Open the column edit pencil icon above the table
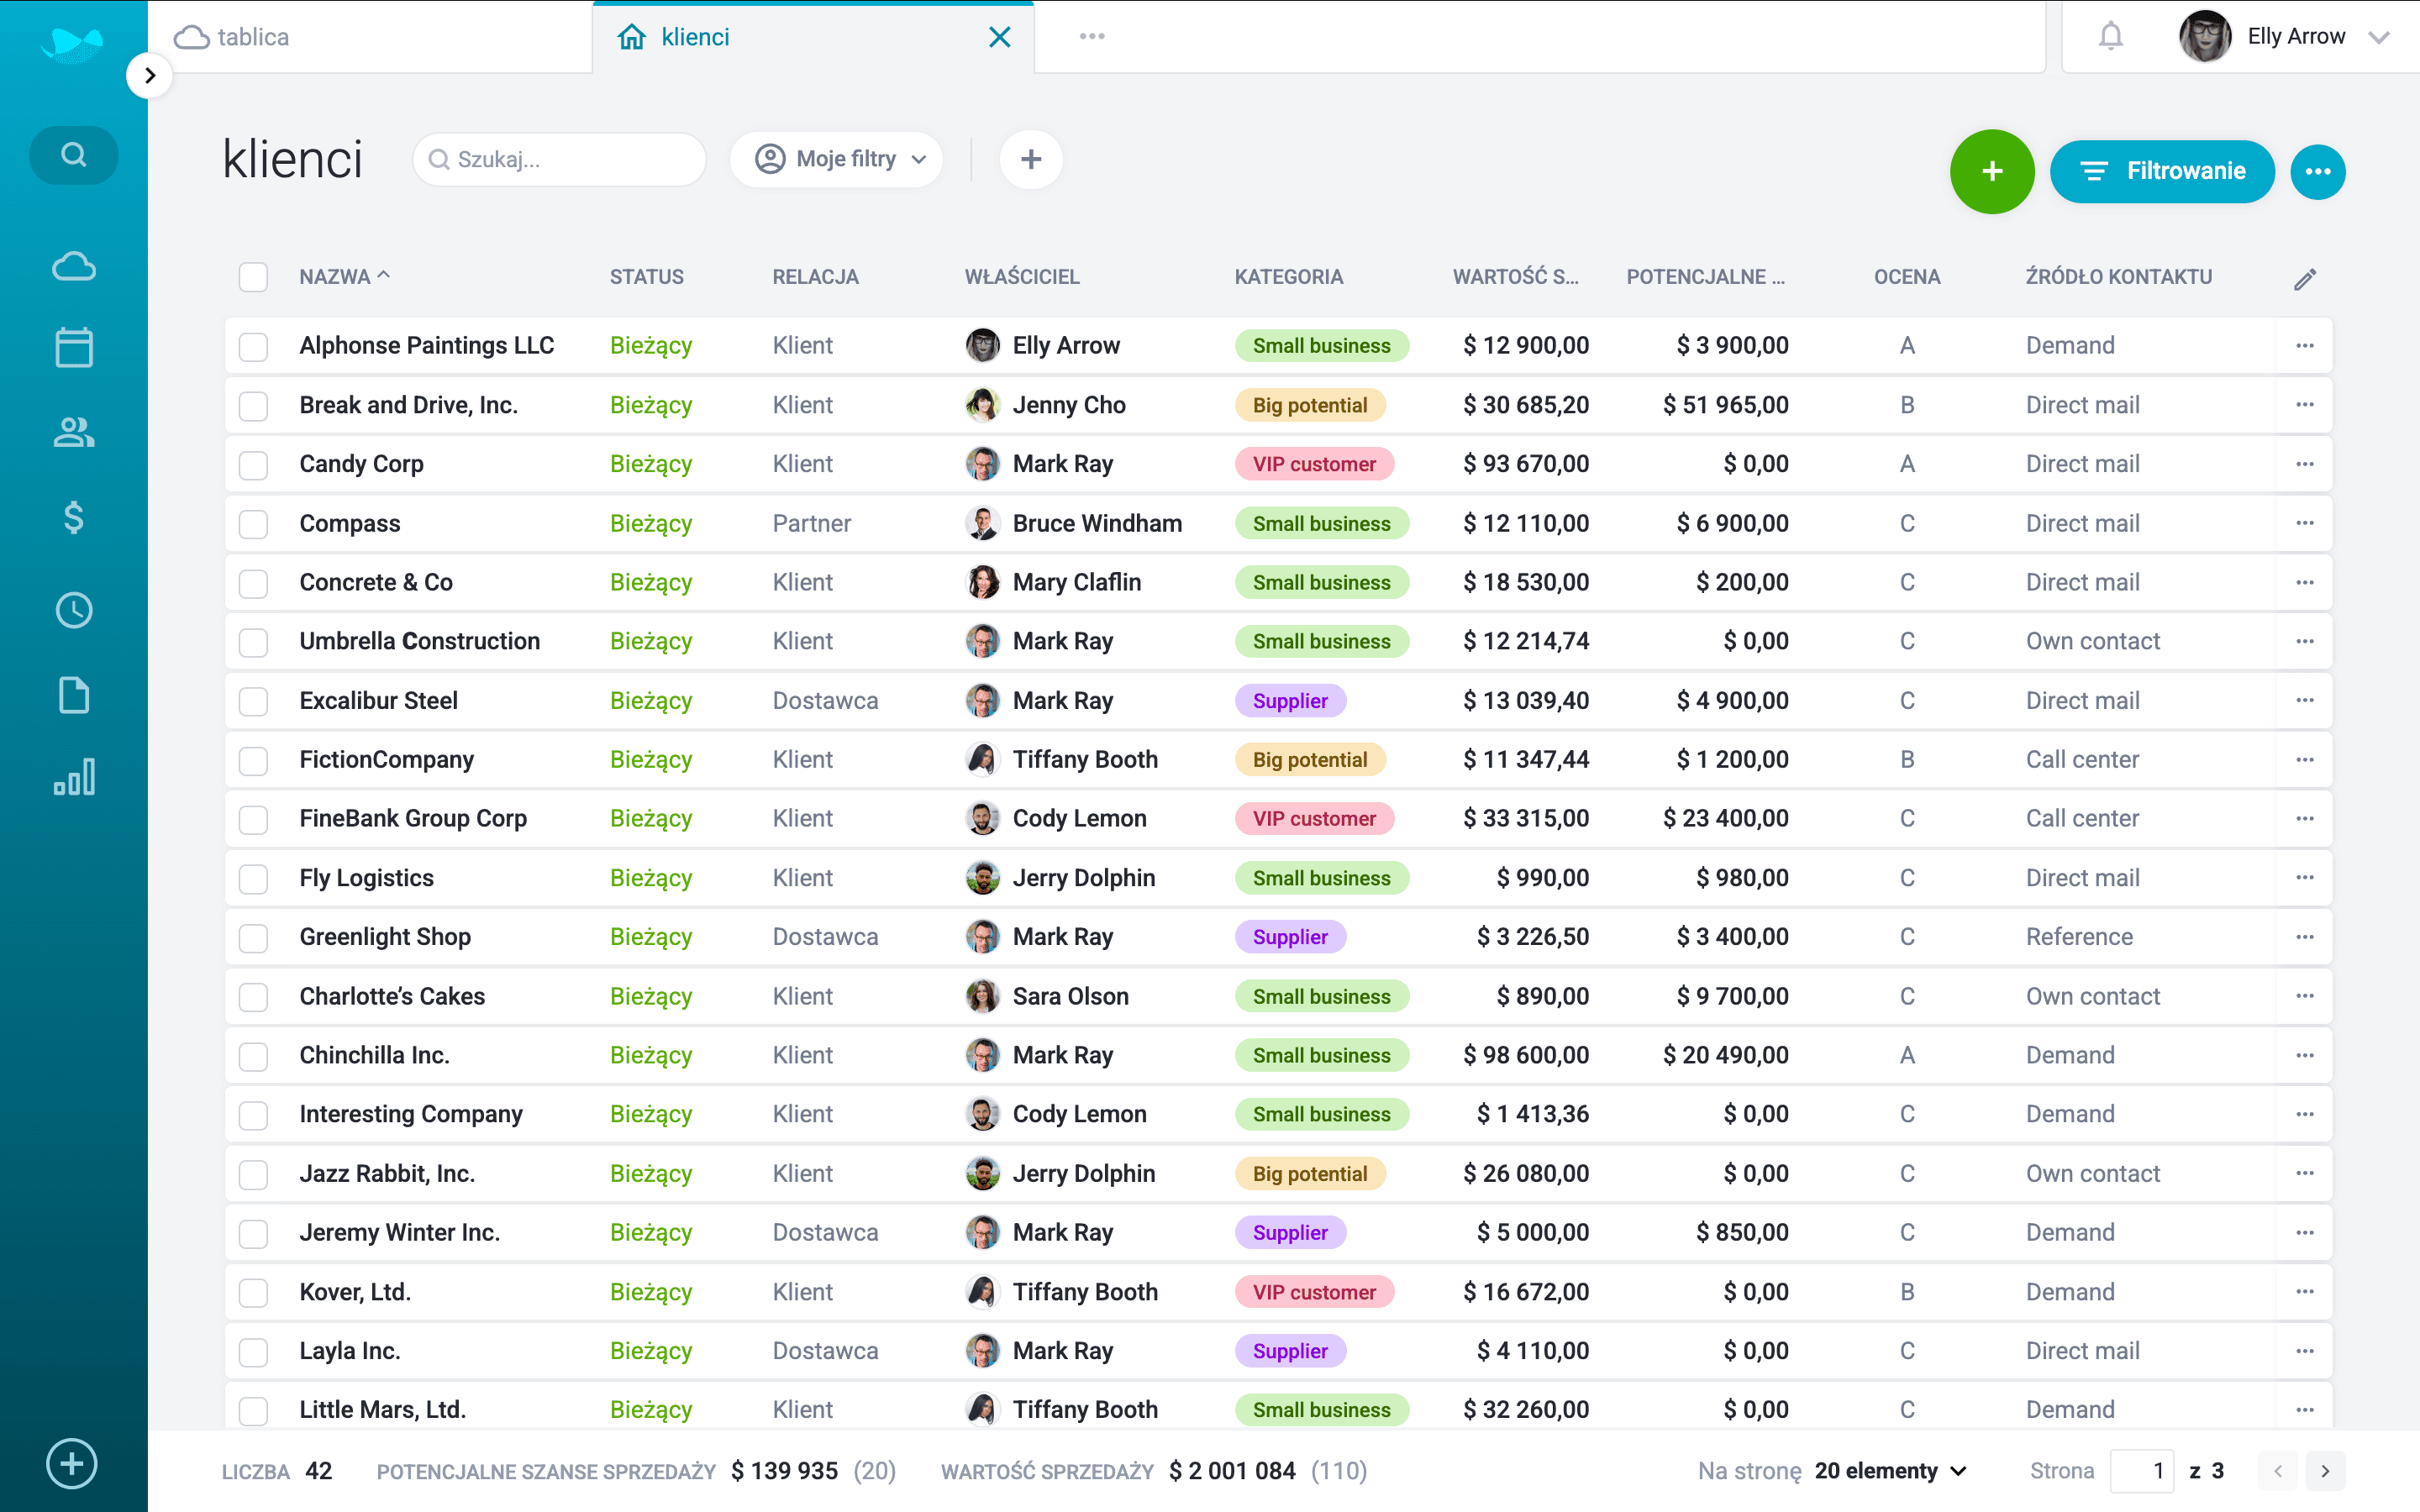Viewport: 2420px width, 1512px height. [x=2305, y=277]
